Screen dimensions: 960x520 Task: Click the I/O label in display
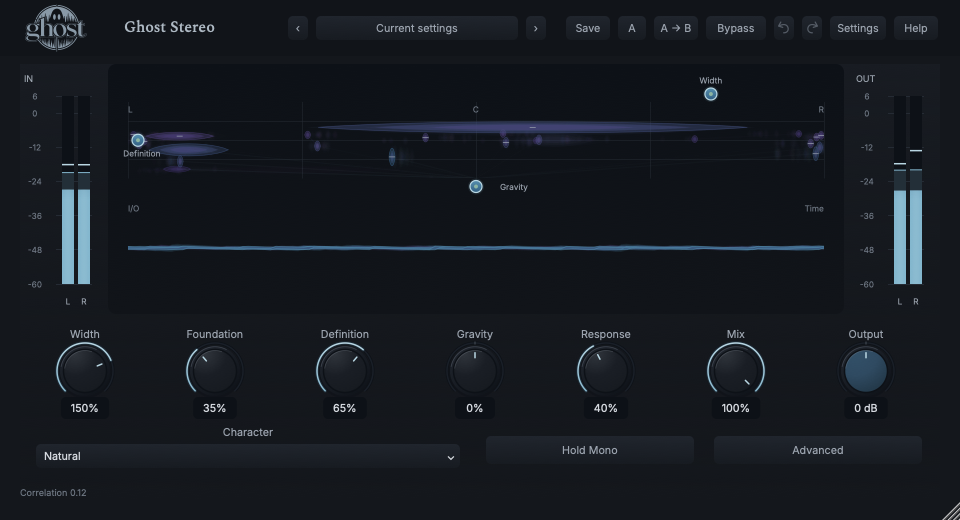(133, 208)
